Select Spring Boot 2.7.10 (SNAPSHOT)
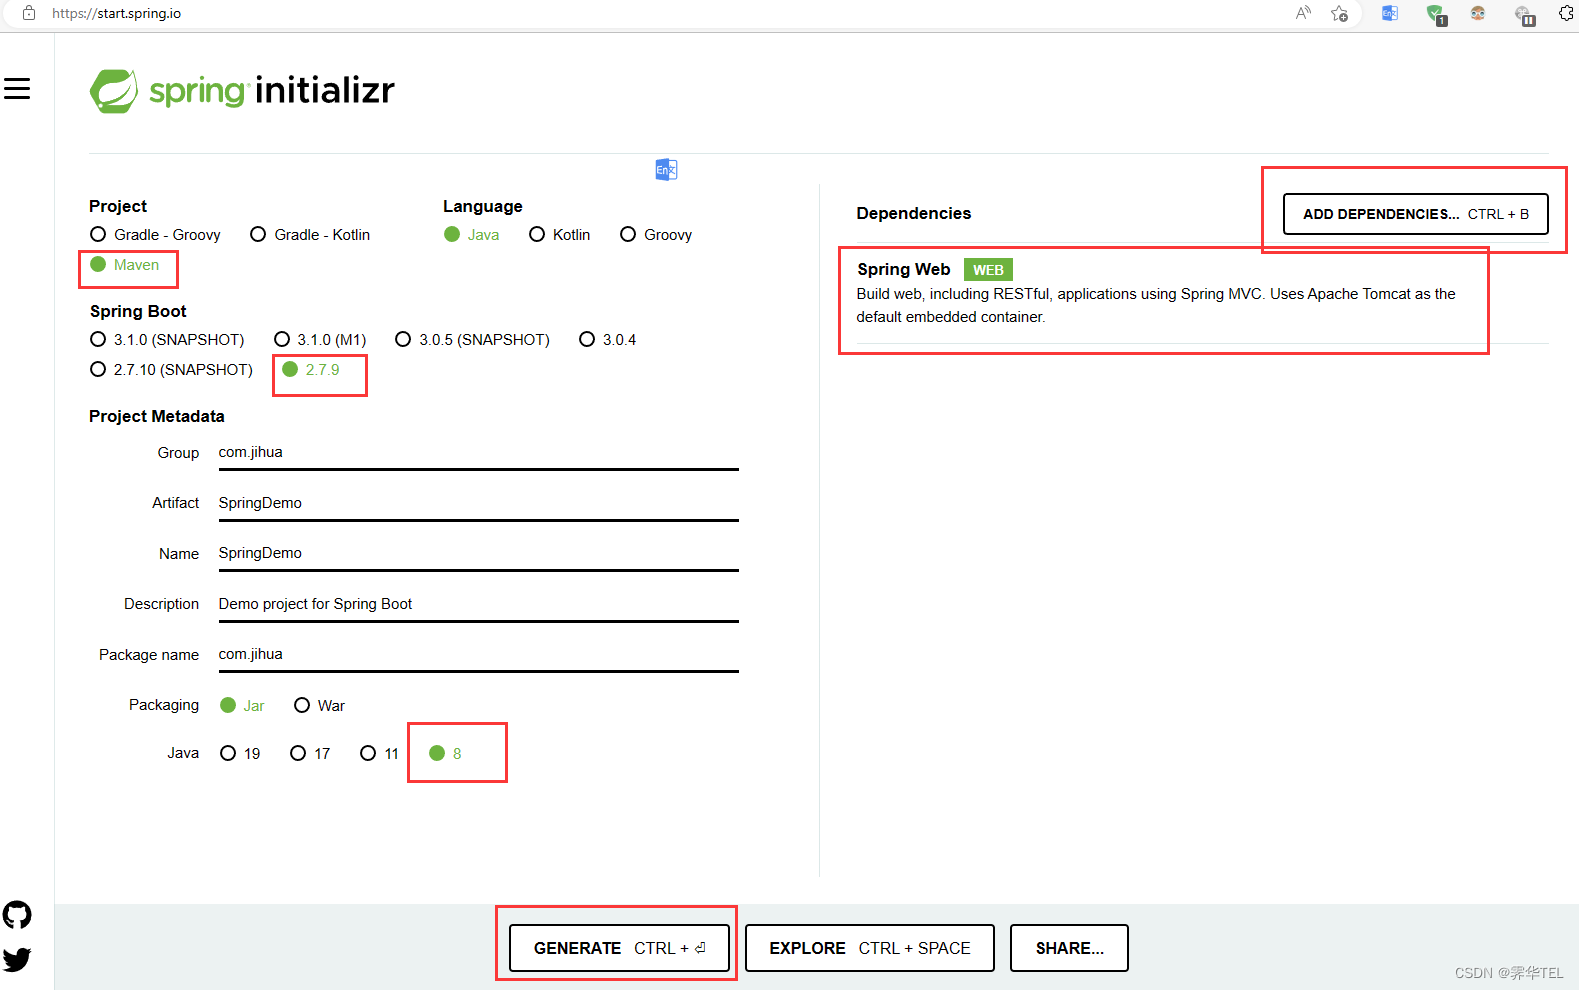This screenshot has width=1579, height=990. 171,370
